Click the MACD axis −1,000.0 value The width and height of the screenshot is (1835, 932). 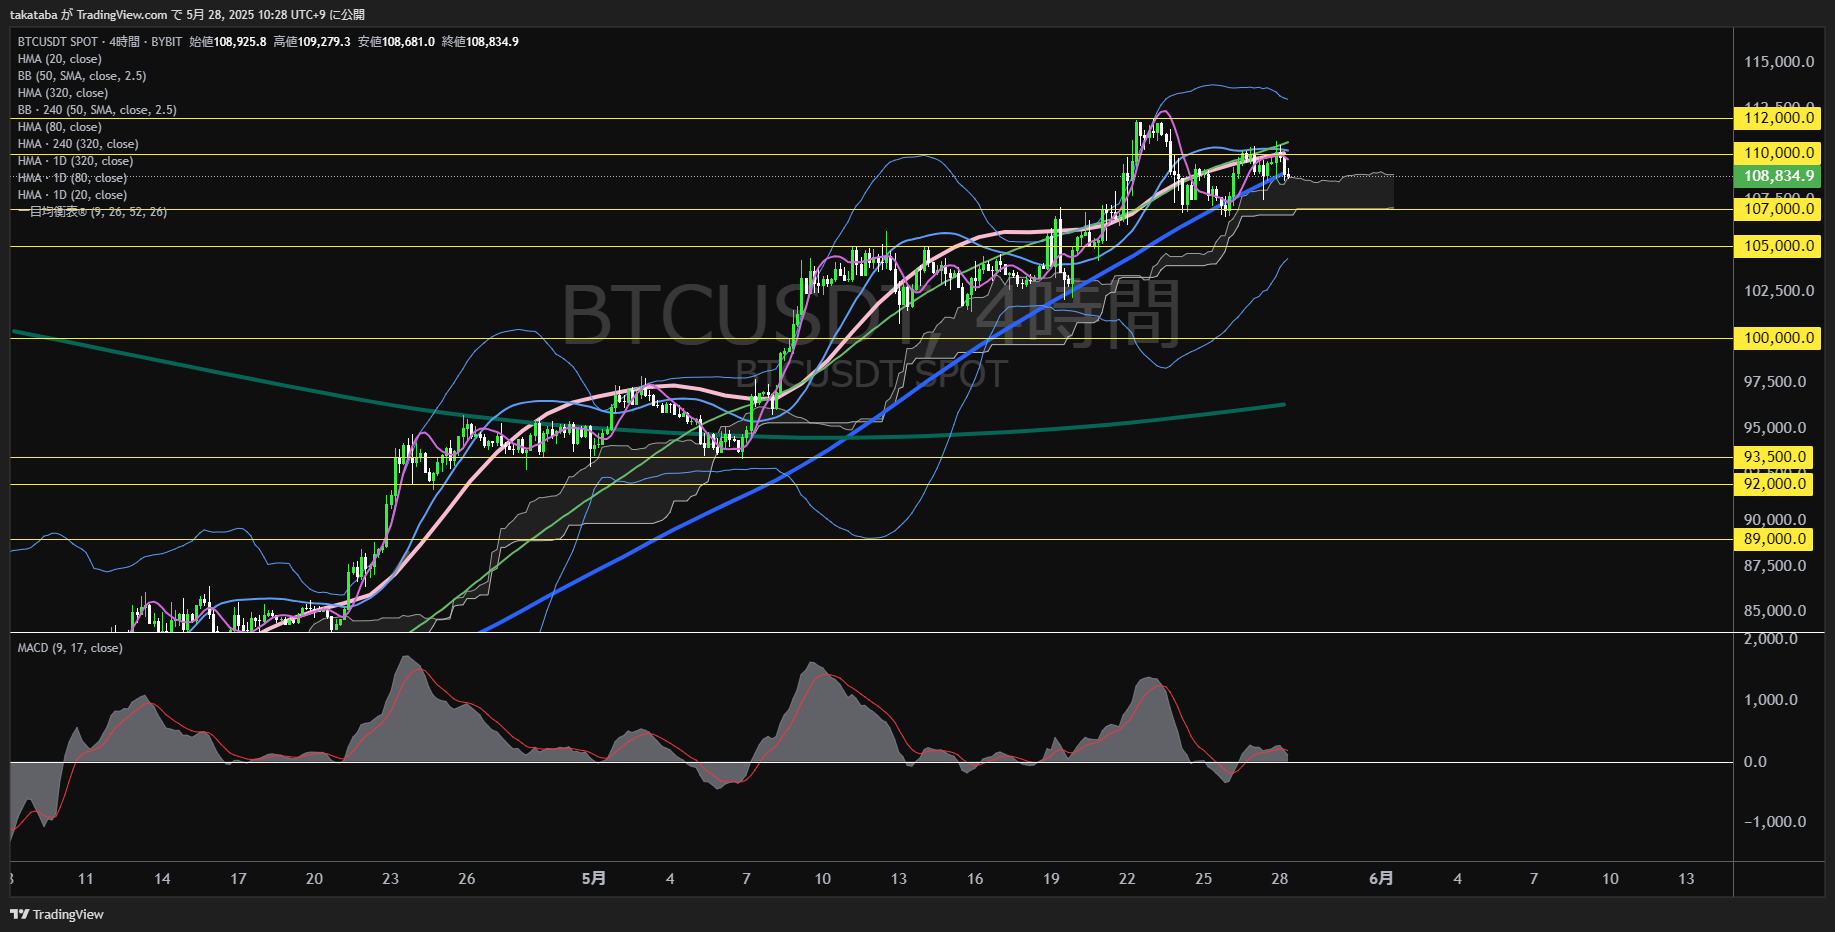(x=1775, y=822)
